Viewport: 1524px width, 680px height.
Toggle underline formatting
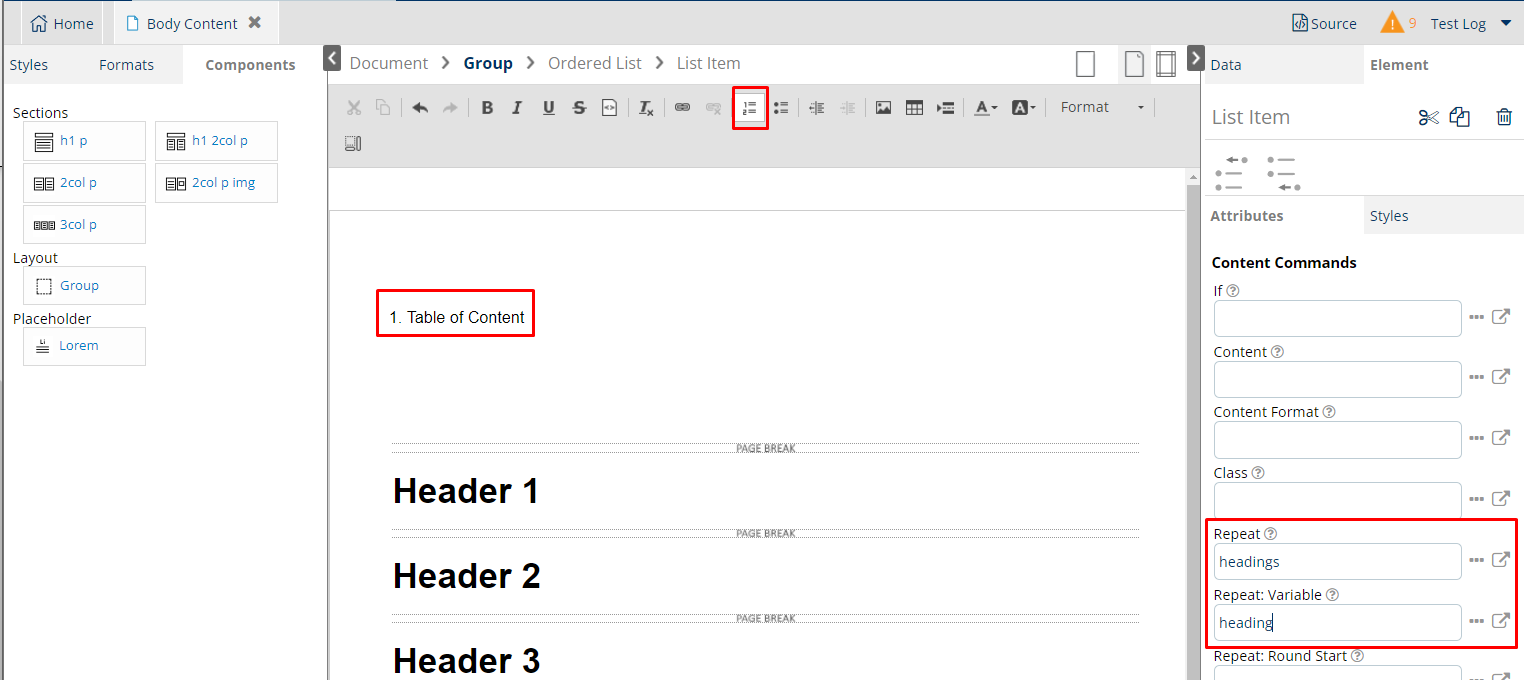(548, 108)
